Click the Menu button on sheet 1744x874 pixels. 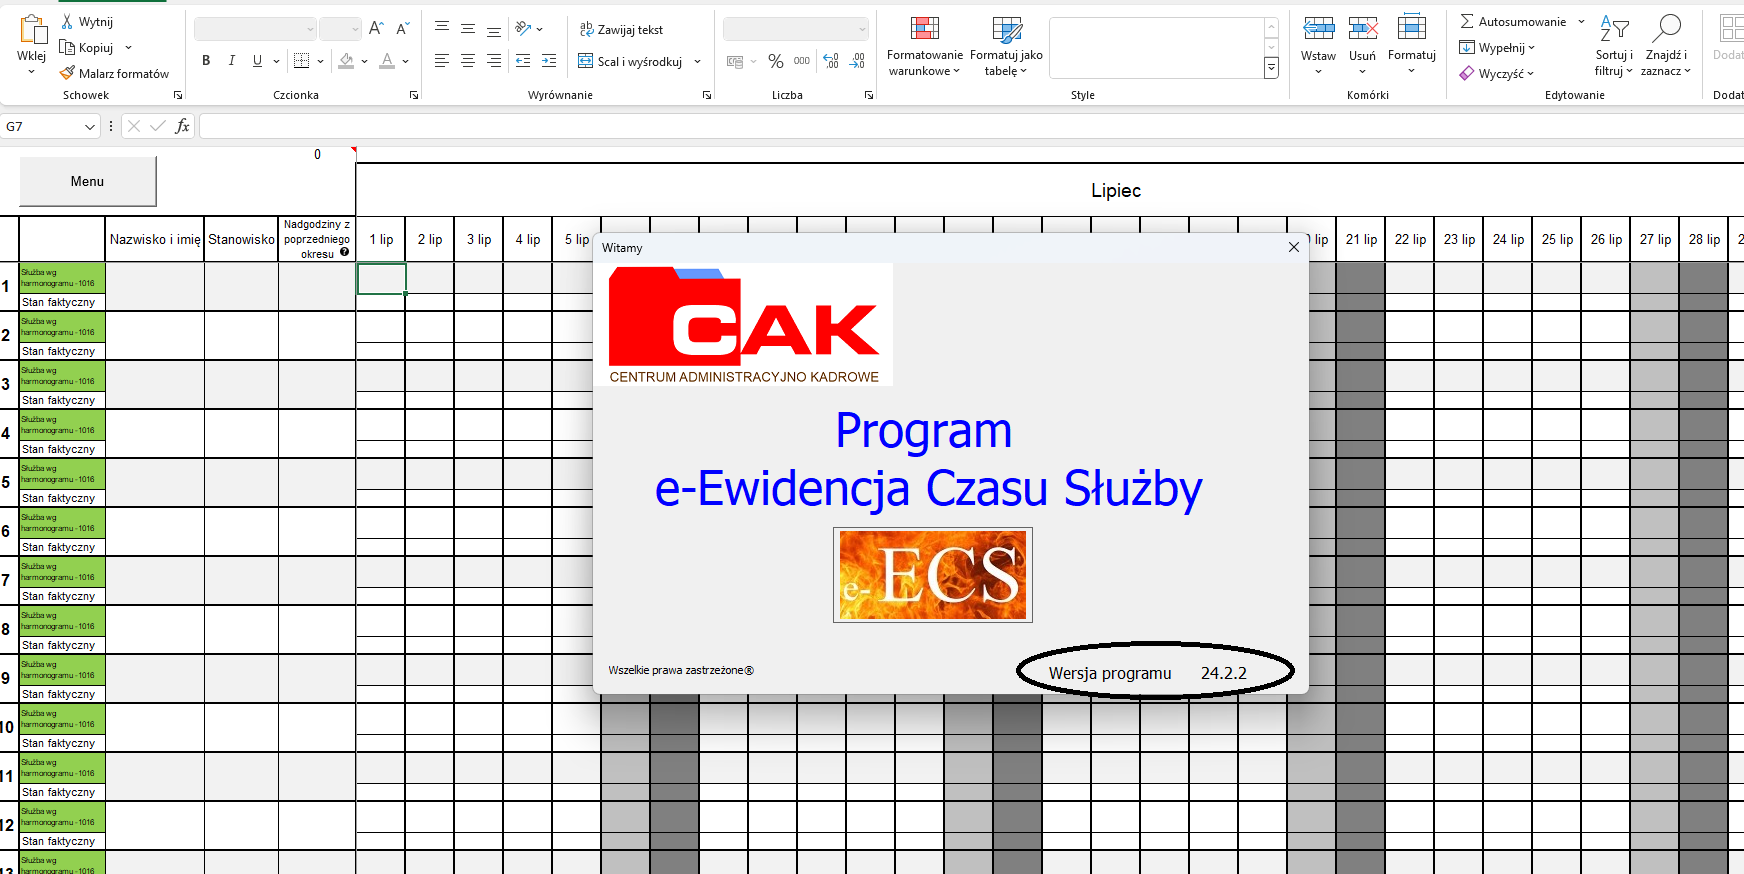[88, 182]
